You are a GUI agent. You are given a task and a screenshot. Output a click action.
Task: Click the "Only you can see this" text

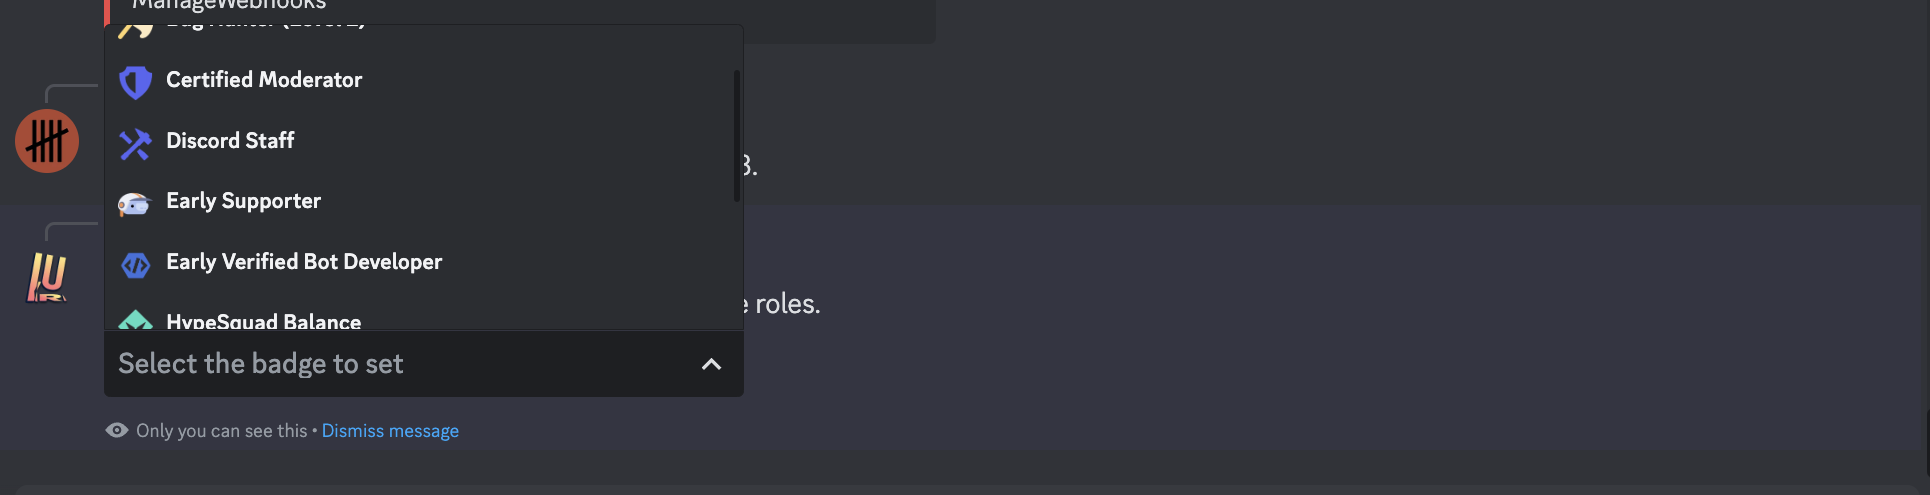[221, 431]
